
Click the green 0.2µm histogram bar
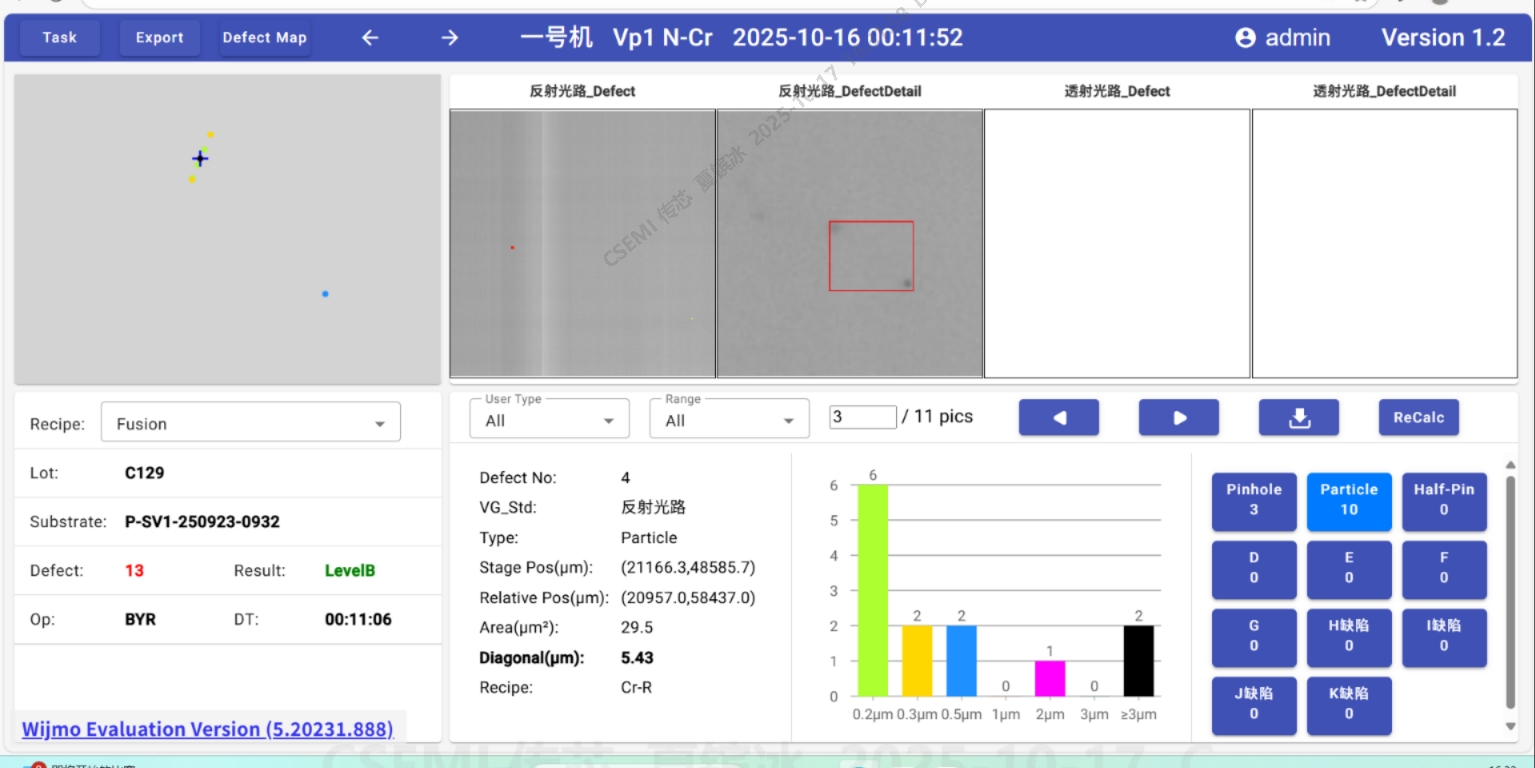point(872,590)
